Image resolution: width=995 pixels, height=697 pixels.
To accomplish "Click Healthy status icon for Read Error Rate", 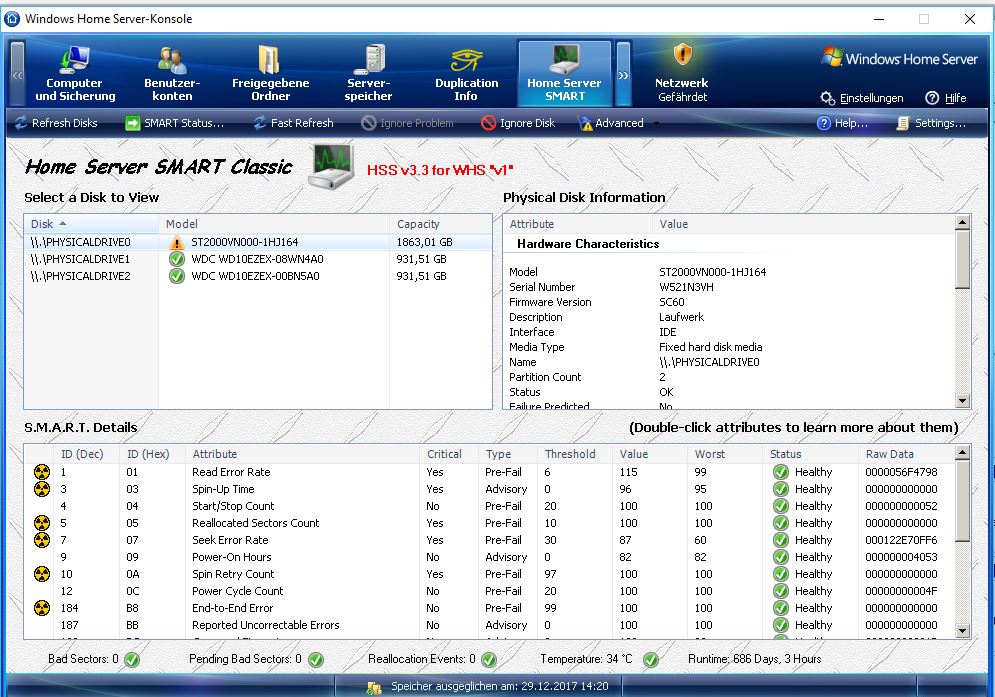I will click(781, 472).
